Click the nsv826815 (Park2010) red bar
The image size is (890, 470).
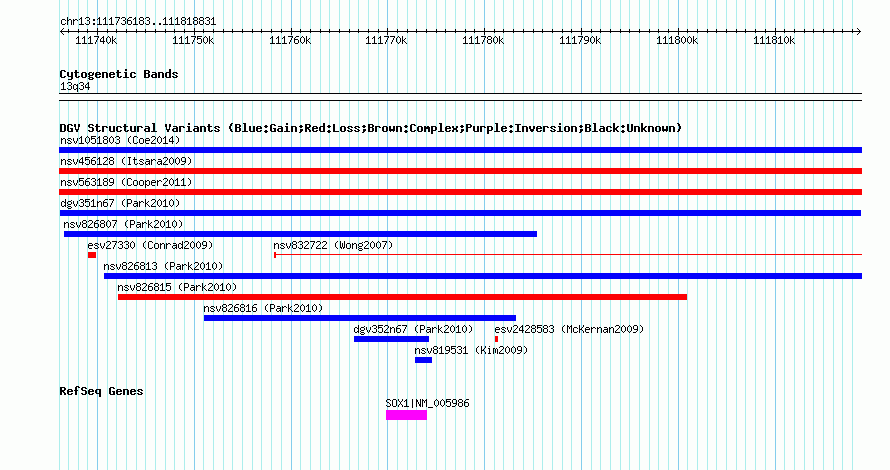(402, 297)
